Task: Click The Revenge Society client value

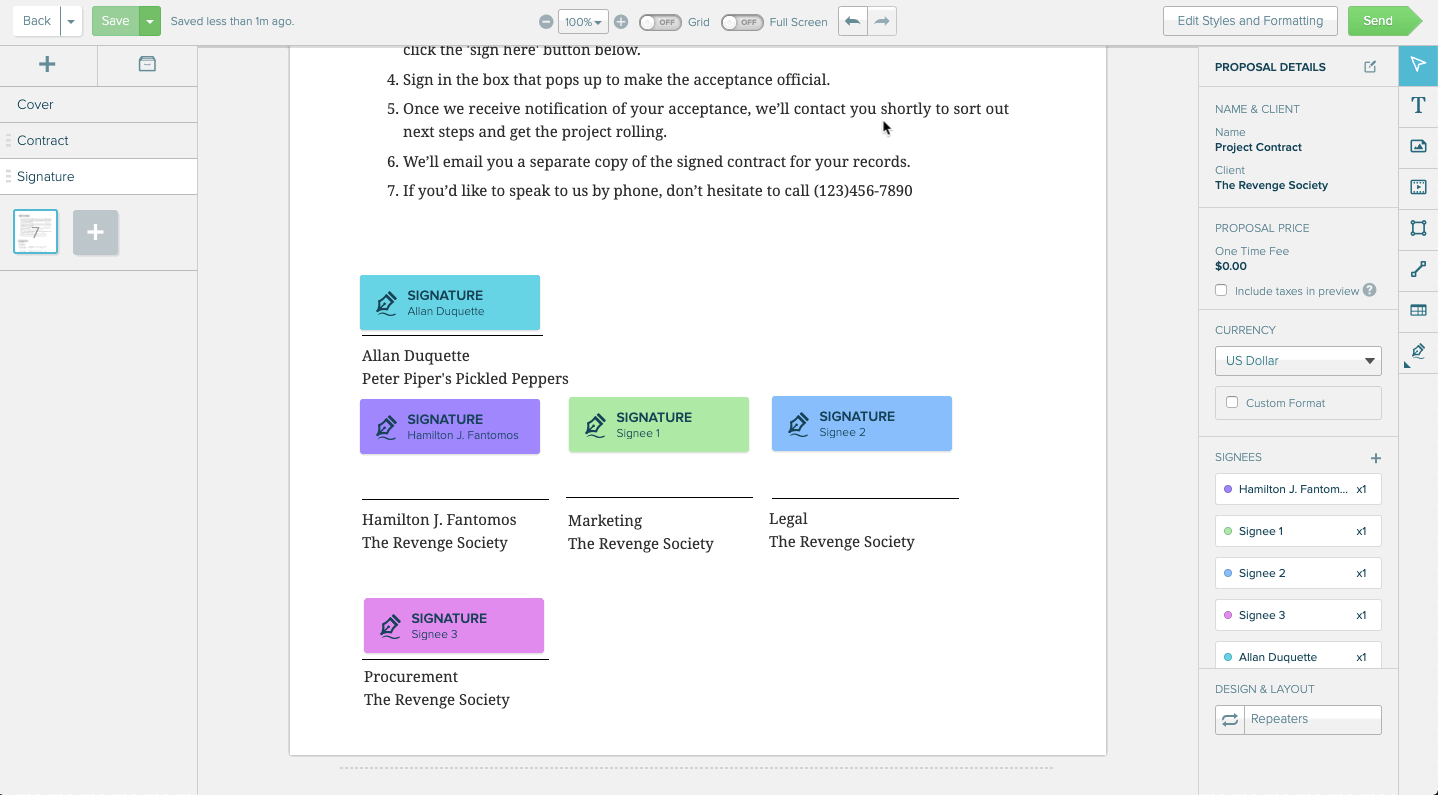Action: pos(1271,185)
